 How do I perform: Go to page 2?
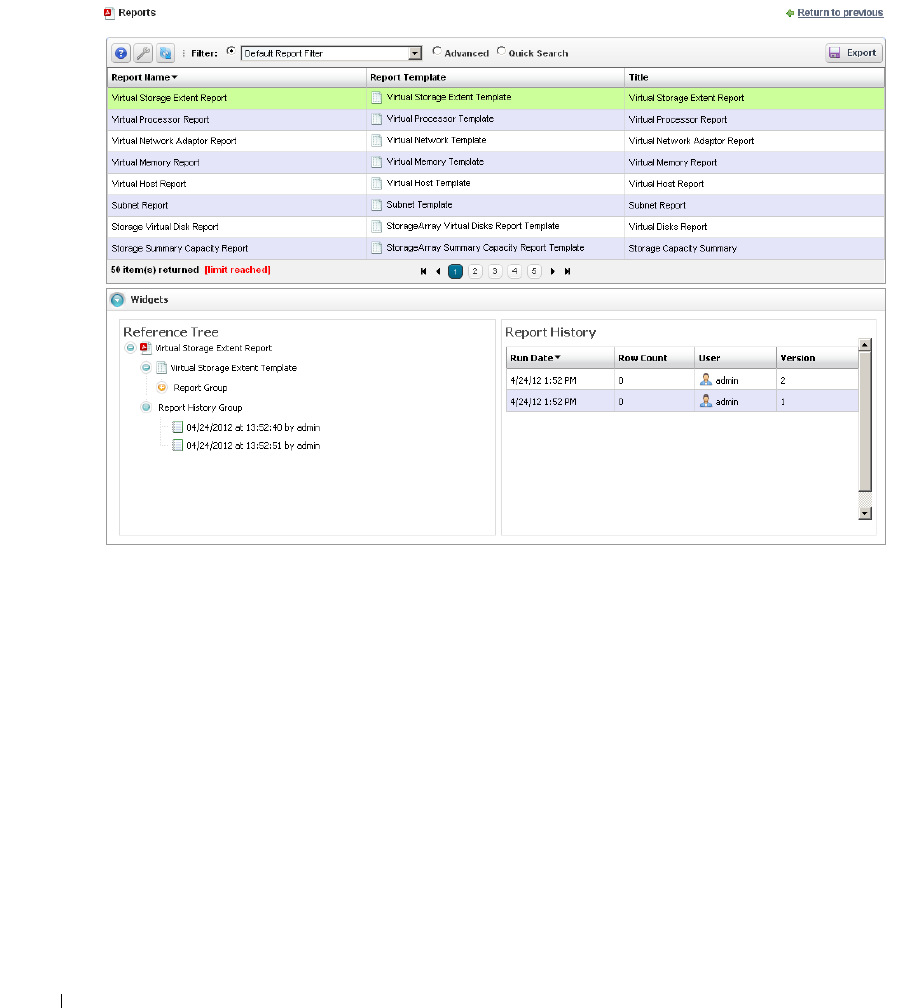tap(475, 271)
